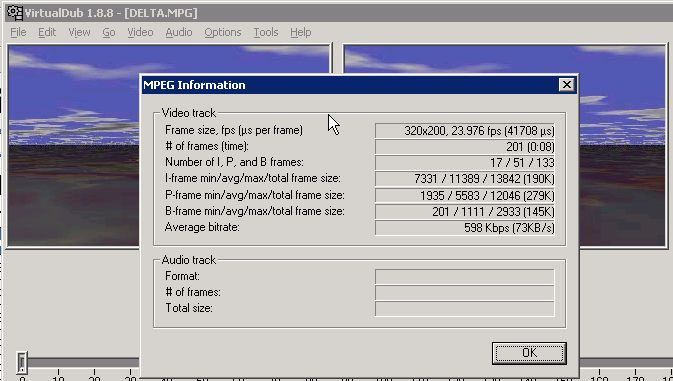
Task: Click the VirtualDub gear icon in title bar
Action: pos(15,12)
